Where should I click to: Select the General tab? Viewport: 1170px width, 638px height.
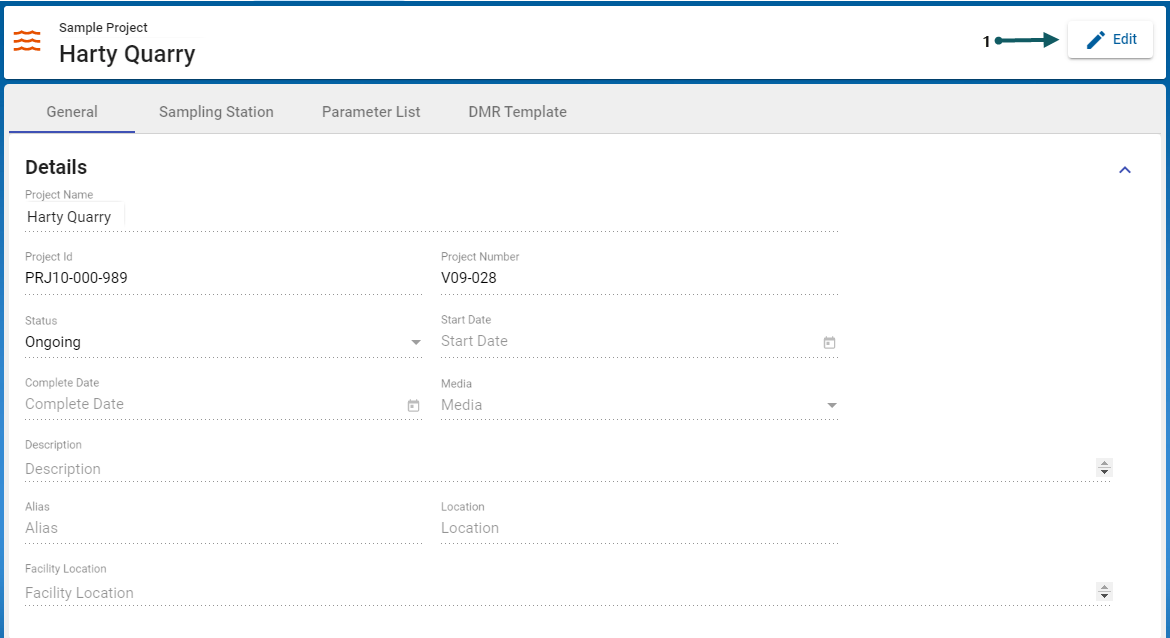point(72,112)
